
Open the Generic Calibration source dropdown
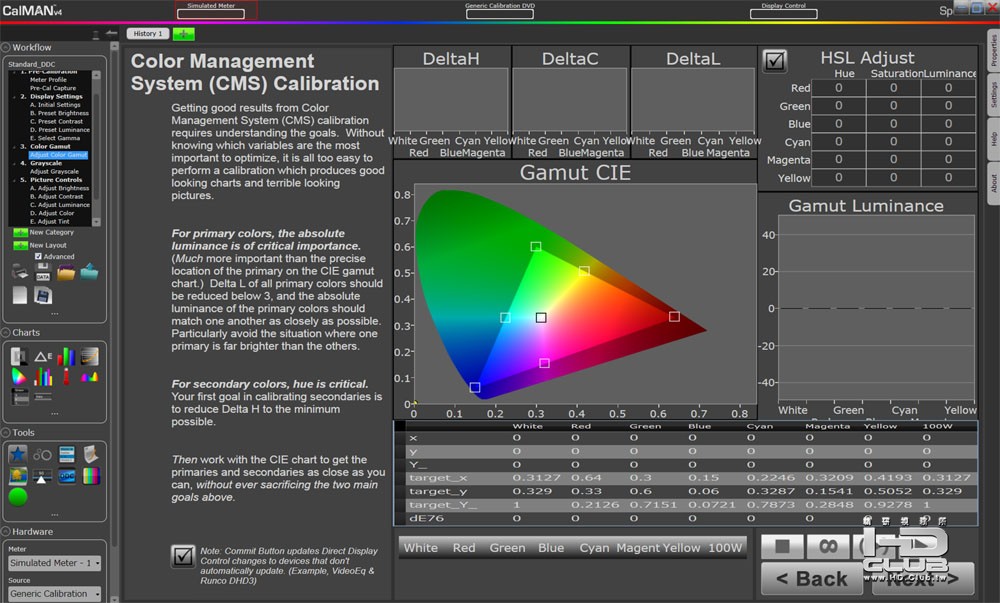[x=55, y=594]
